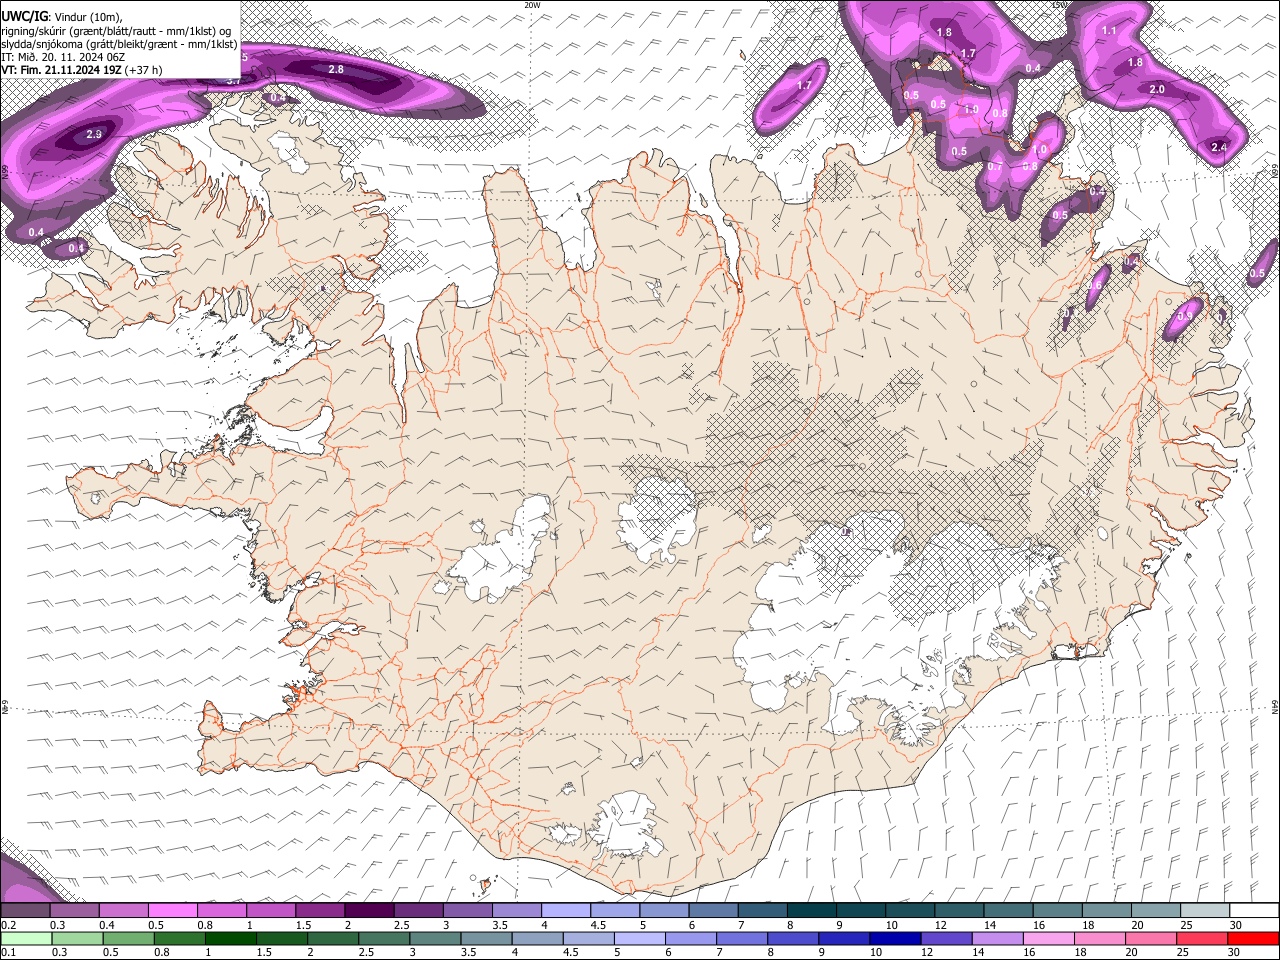The width and height of the screenshot is (1280, 960).
Task: Click the 'rigning/skúrir' legend description line
Action: click(x=116, y=30)
